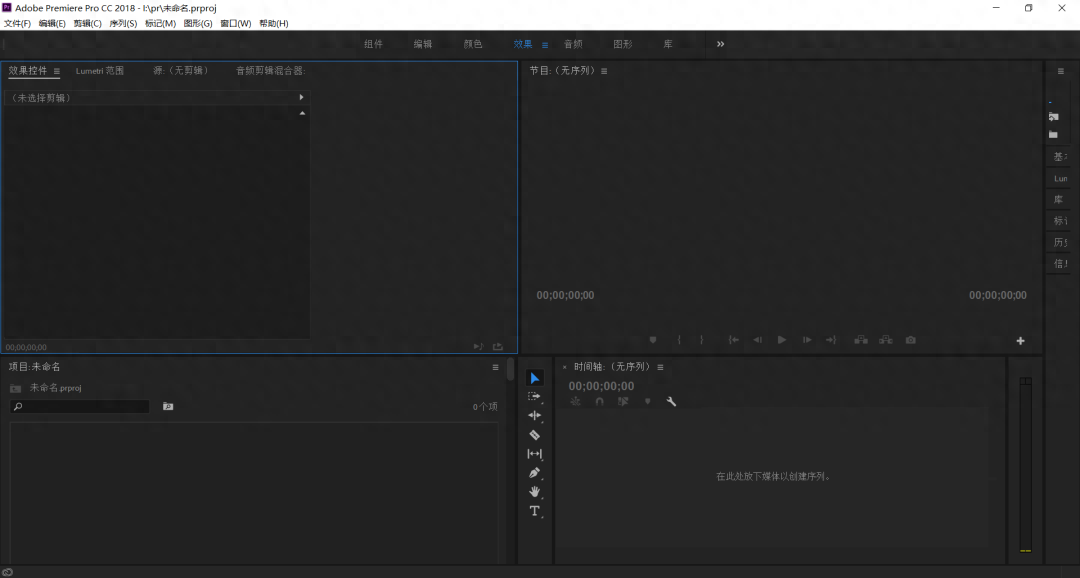Click the New Bin icon beside project search

point(168,406)
